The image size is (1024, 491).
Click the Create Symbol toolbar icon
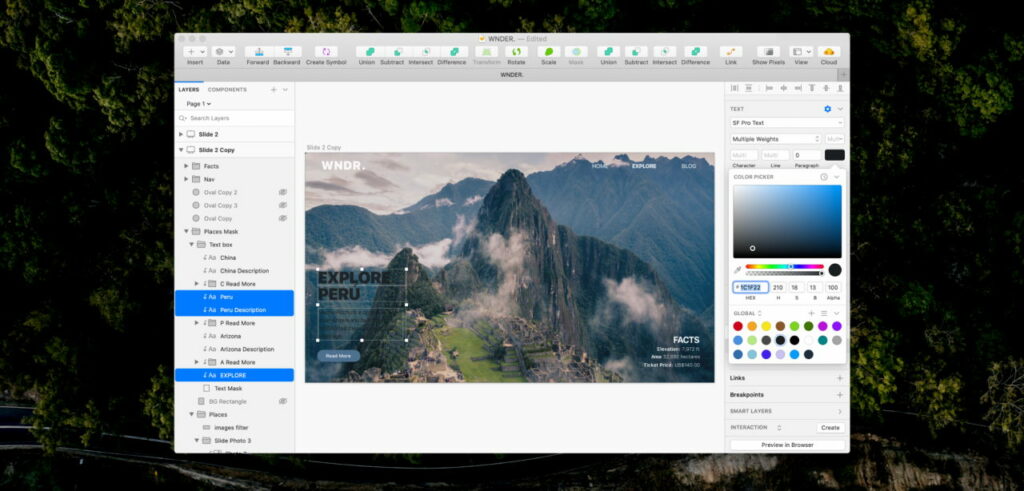click(x=326, y=51)
